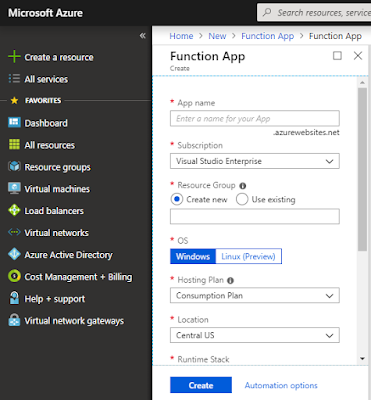Expand the Subscription dropdown
Viewport: 371px width, 400px height.
(255, 161)
